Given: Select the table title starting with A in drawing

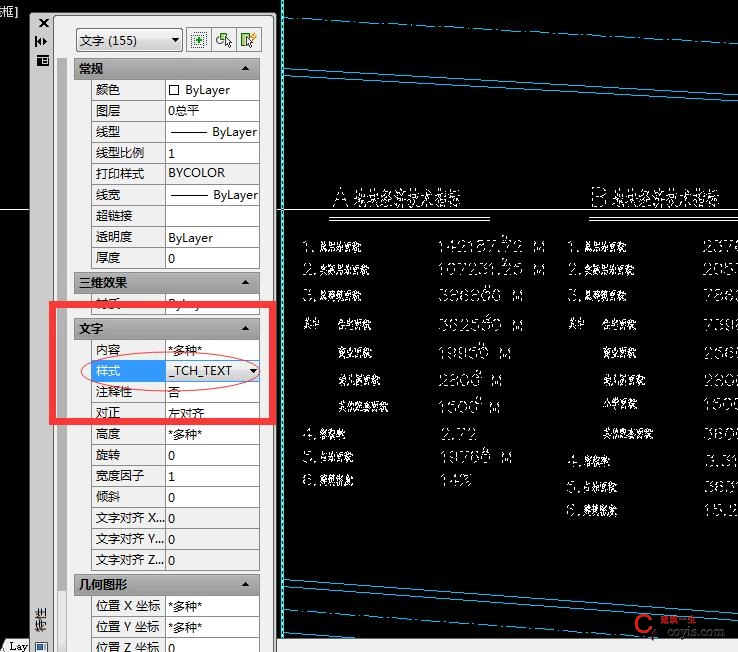Looking at the screenshot, I should [397, 197].
